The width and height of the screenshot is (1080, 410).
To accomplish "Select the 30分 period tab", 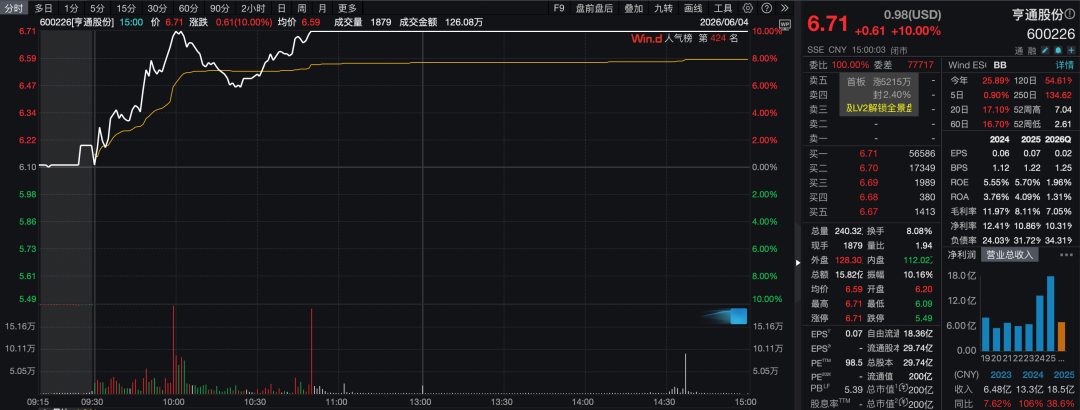I will click(x=157, y=8).
